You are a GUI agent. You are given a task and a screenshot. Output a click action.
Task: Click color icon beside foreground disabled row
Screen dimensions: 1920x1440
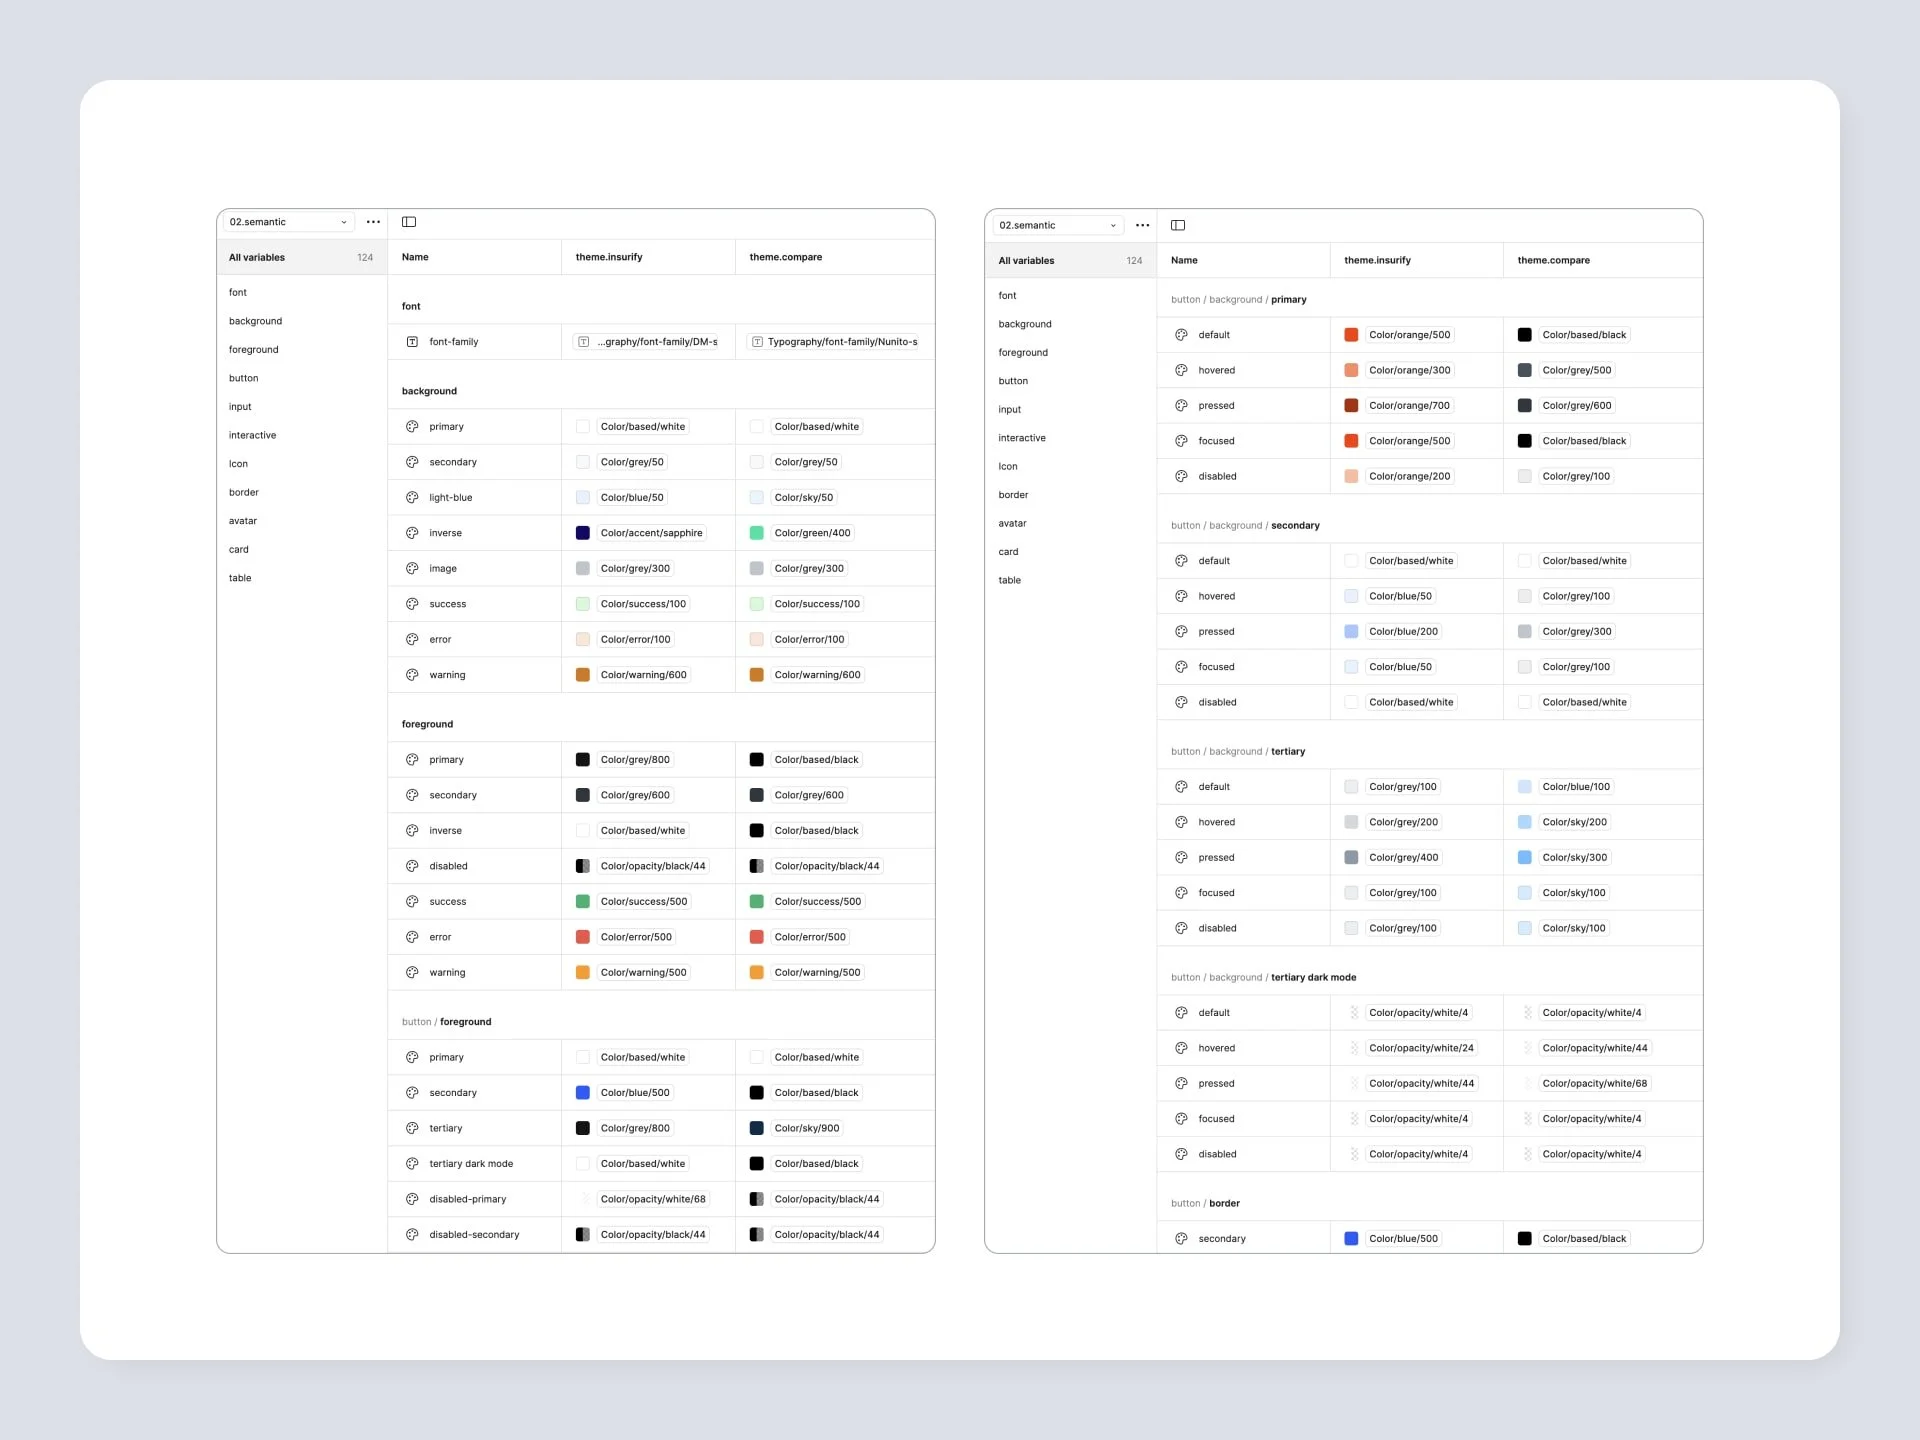coord(412,866)
